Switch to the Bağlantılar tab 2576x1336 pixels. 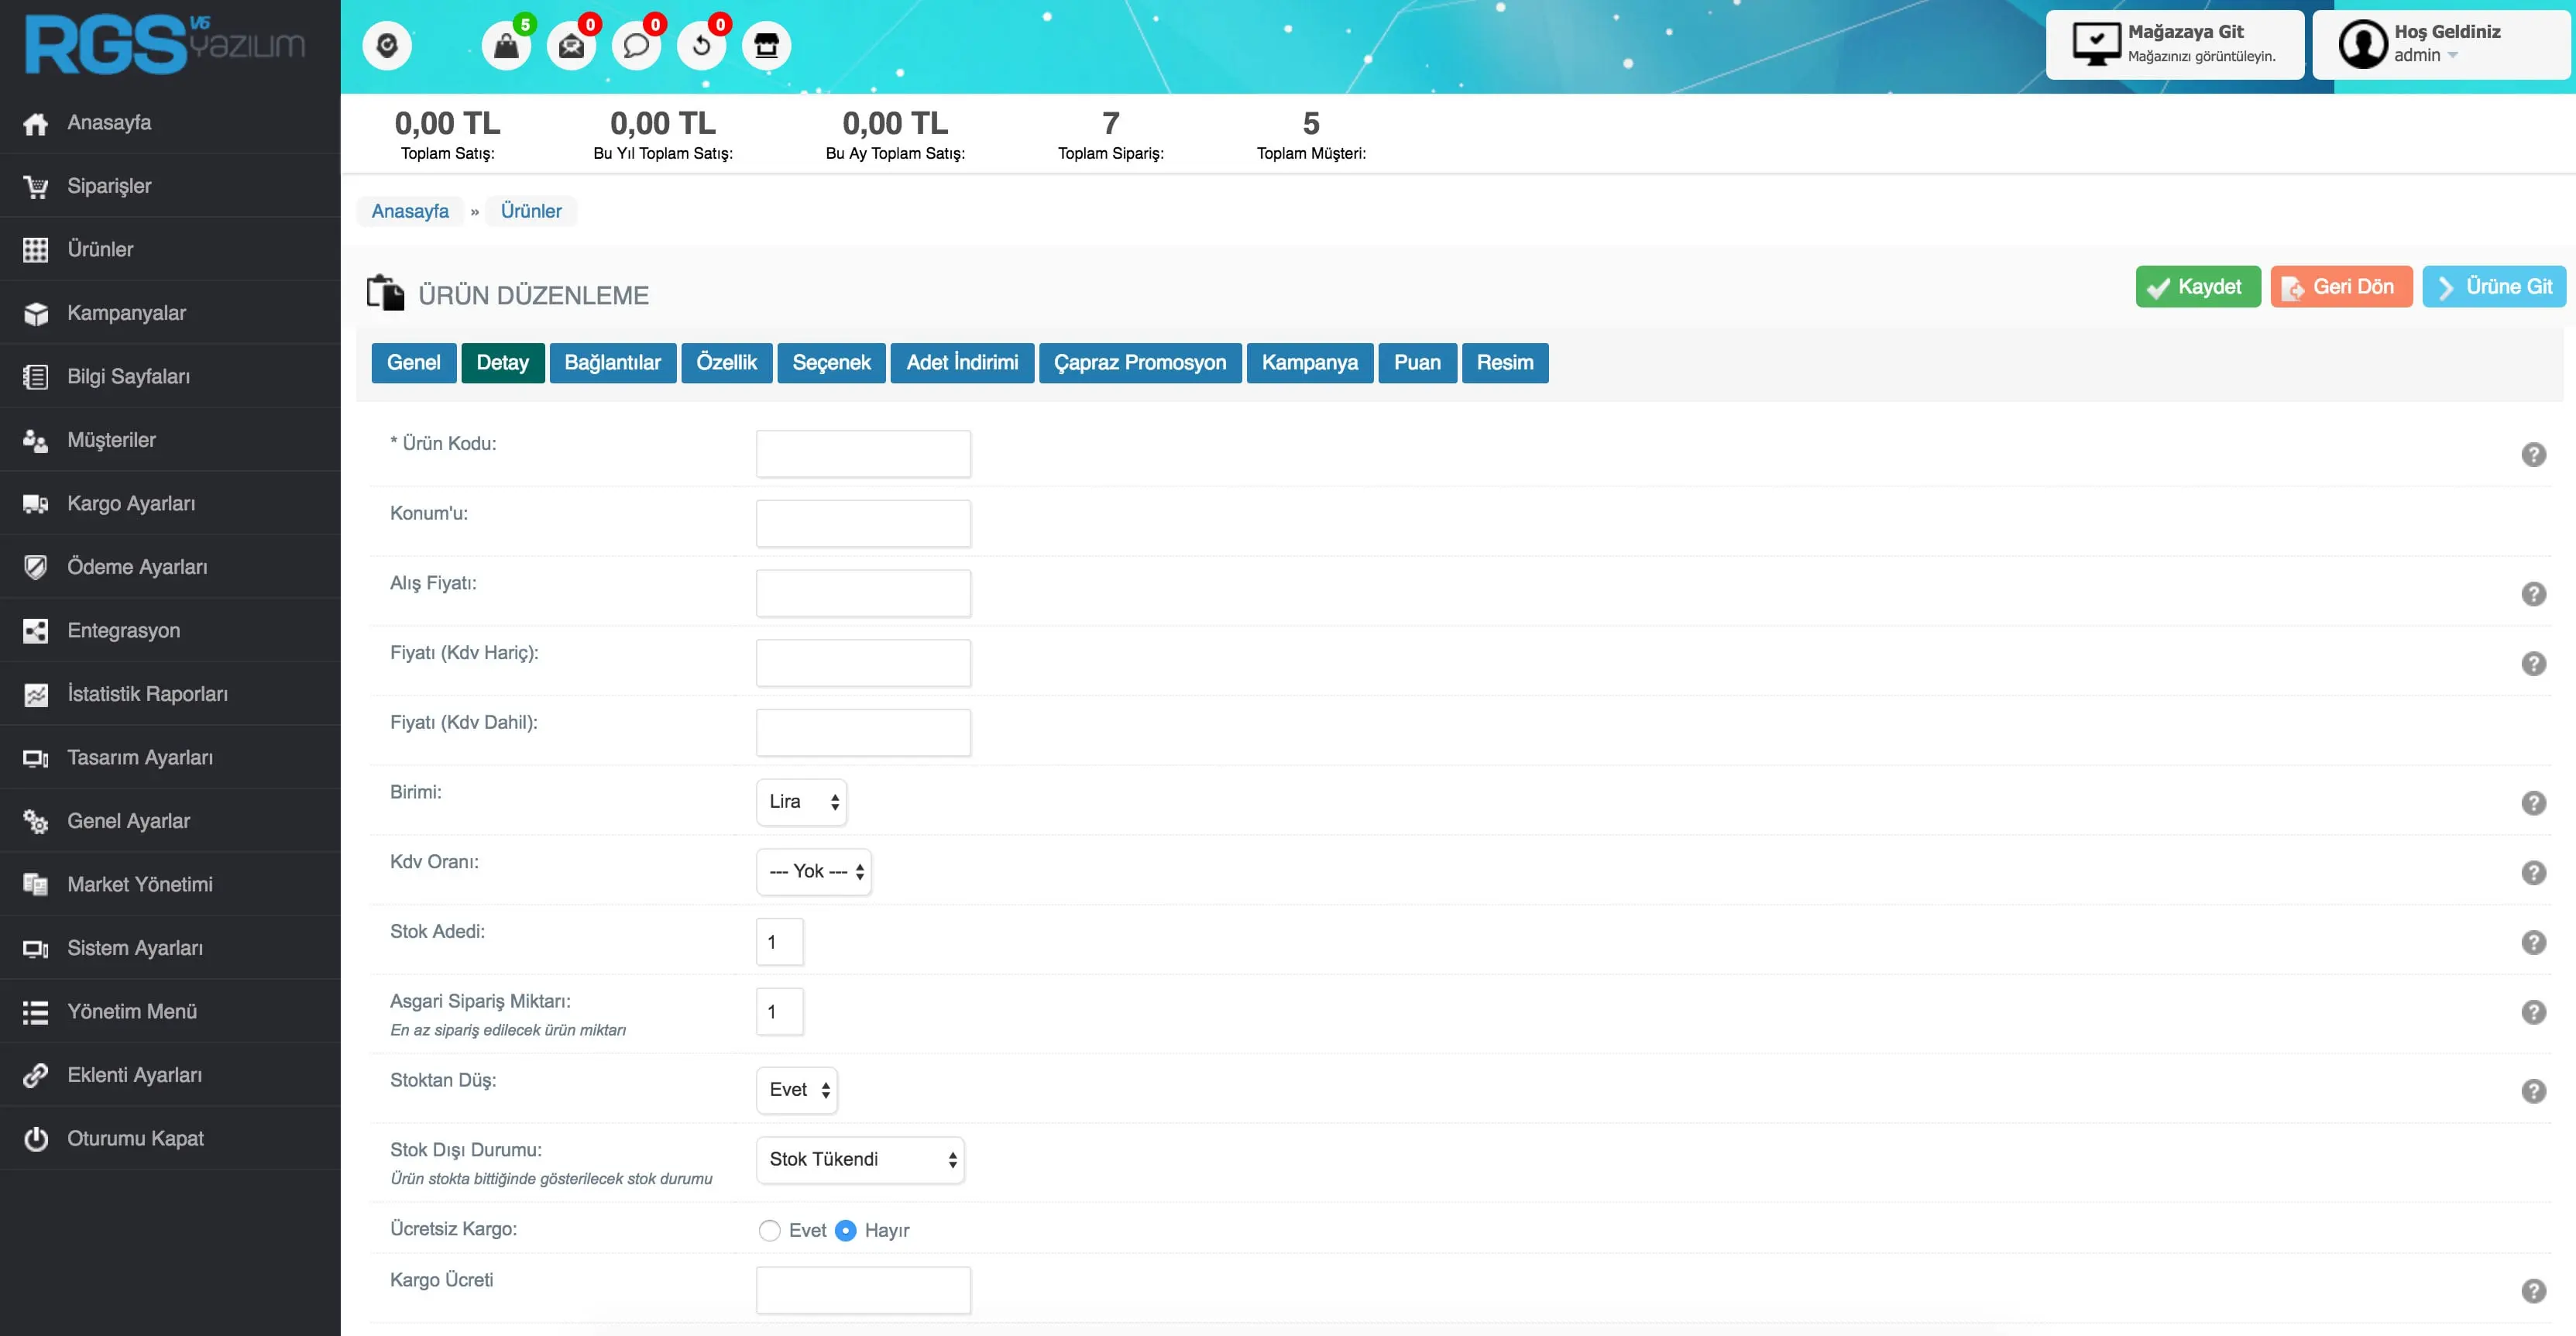(x=612, y=363)
